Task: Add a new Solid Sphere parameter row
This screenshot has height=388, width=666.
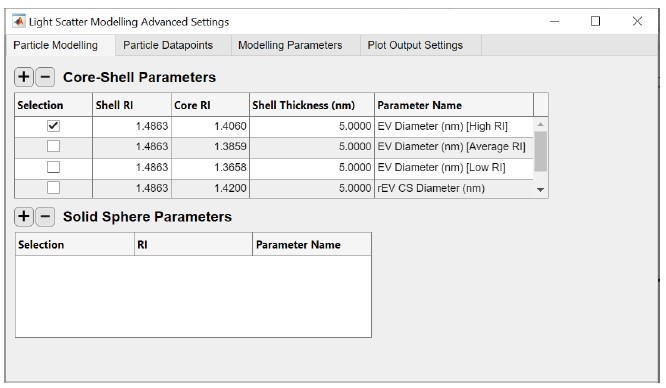Action: [24, 216]
